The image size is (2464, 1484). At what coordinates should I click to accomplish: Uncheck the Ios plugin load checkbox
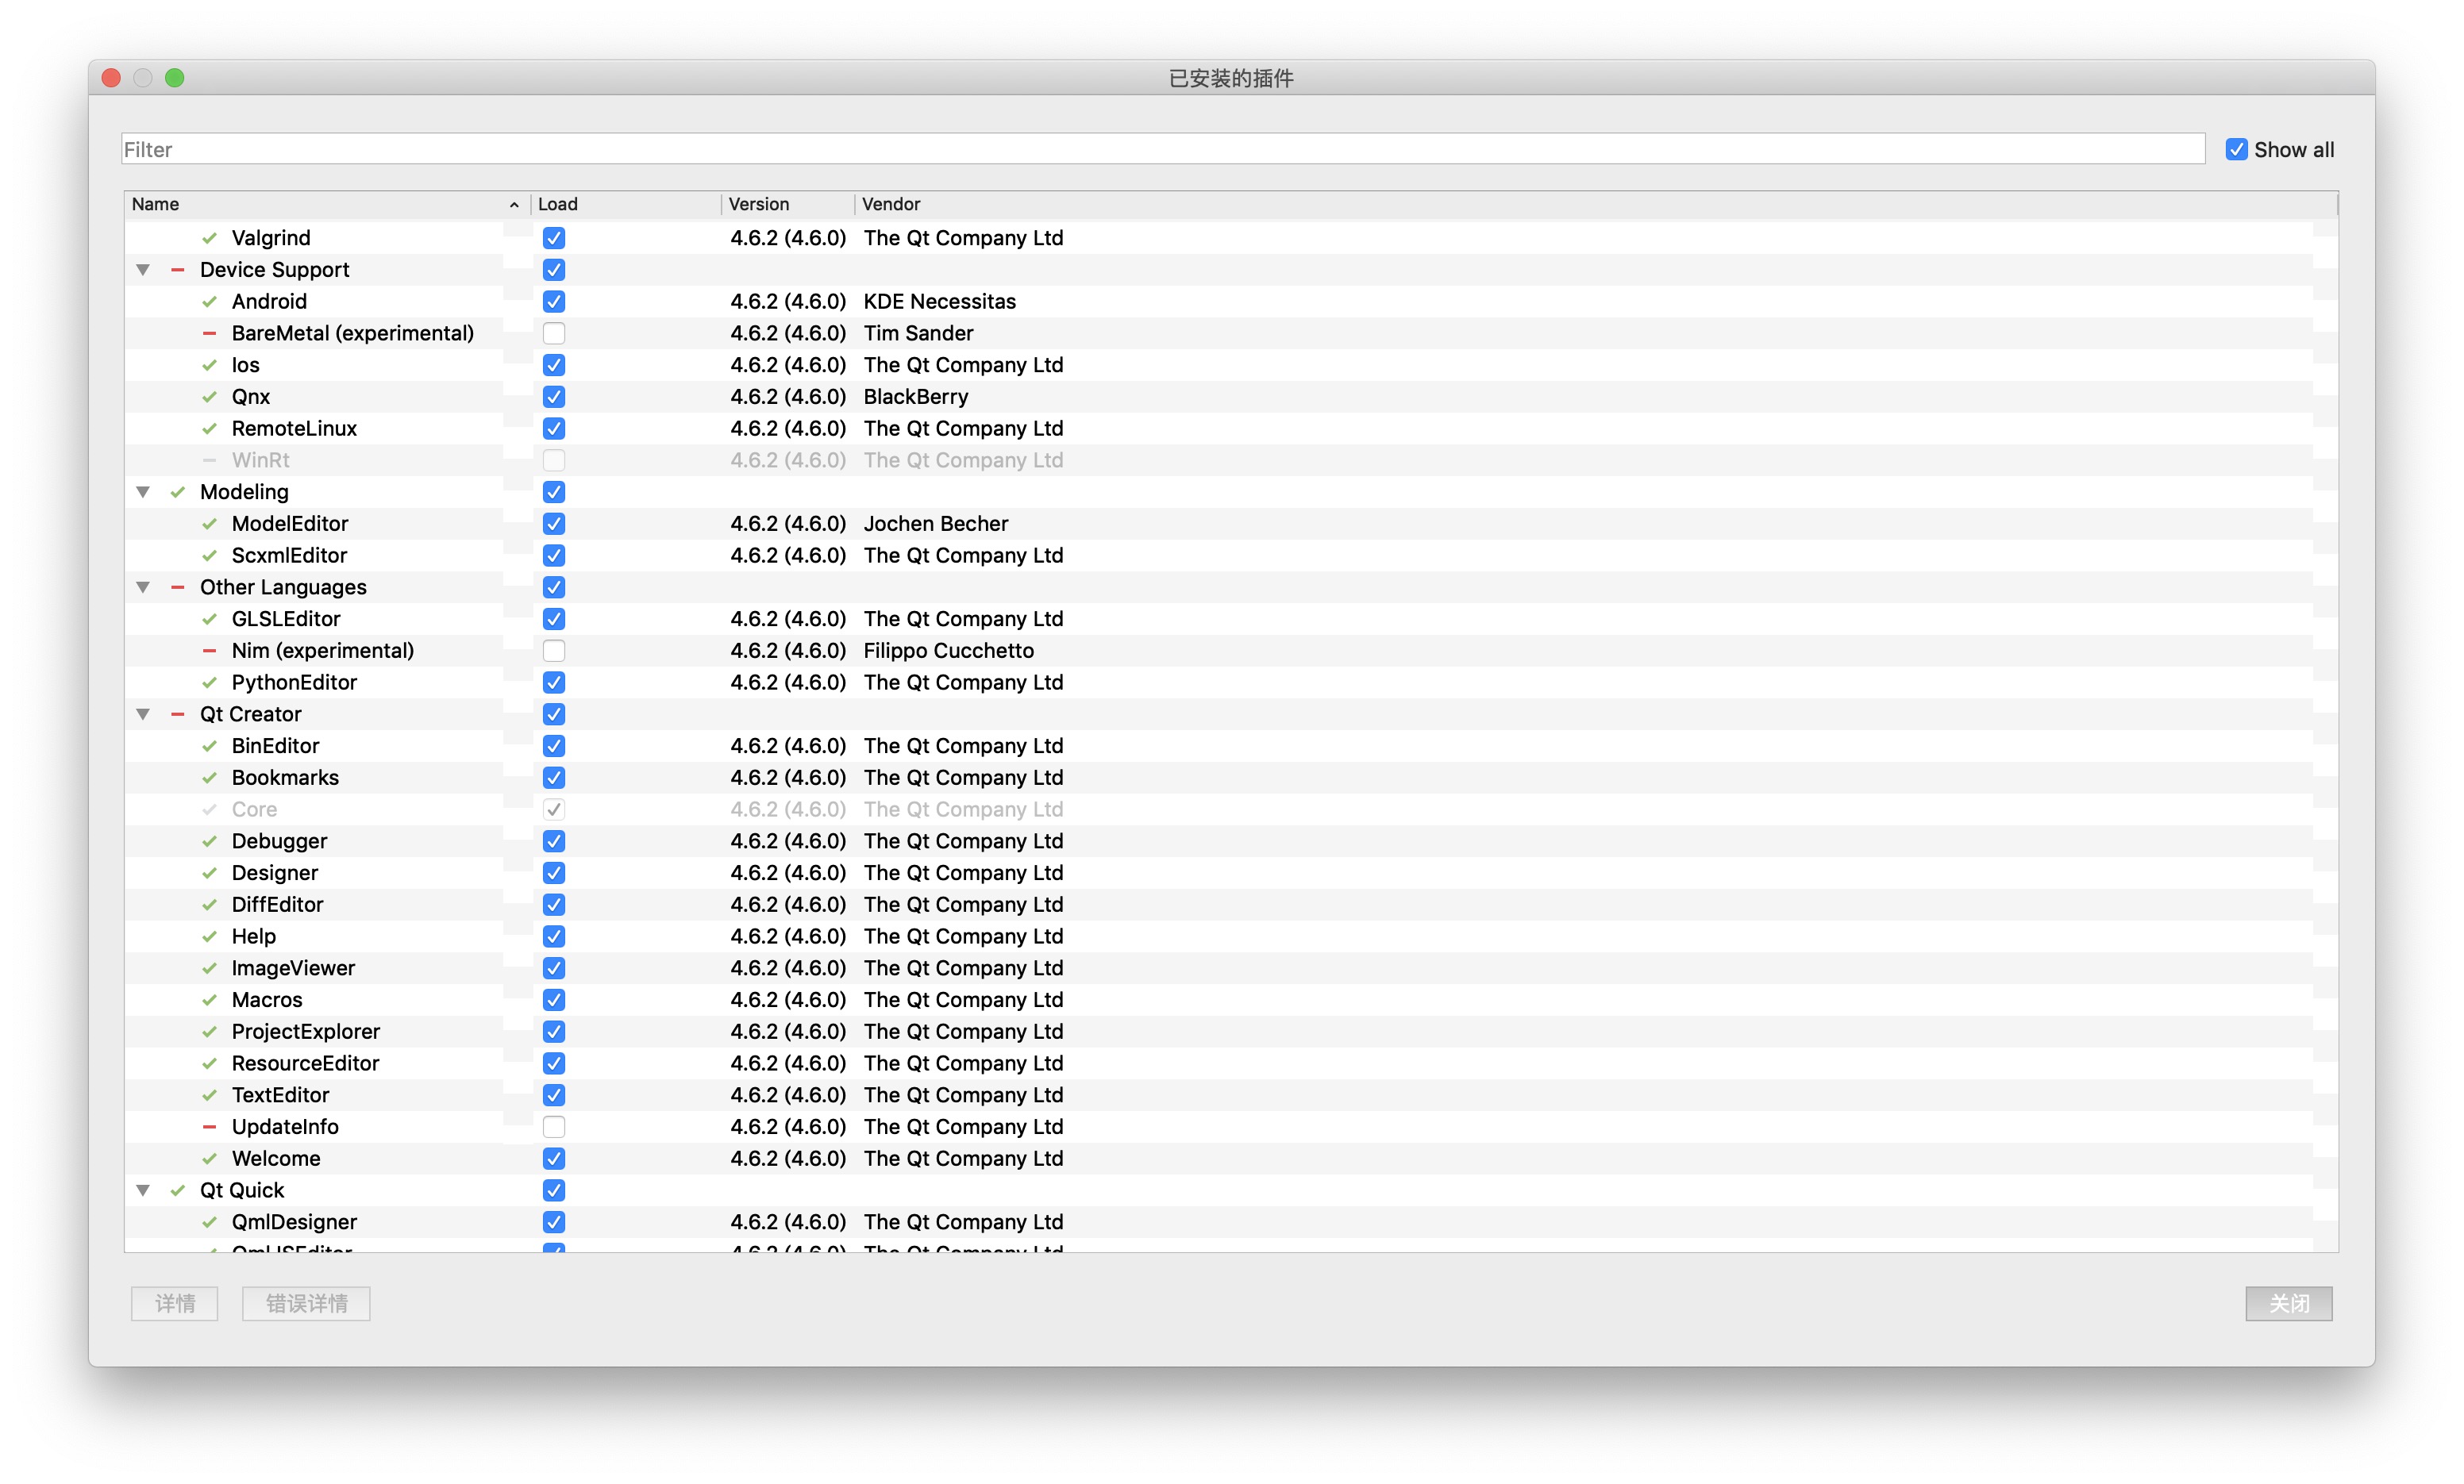point(554,365)
